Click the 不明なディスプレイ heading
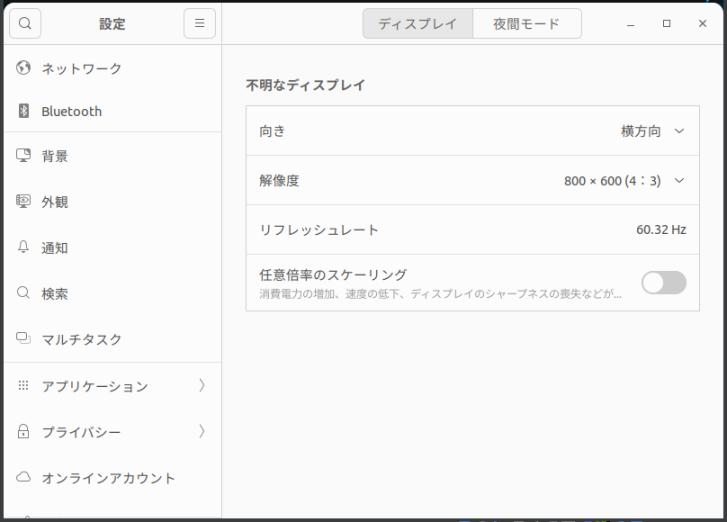The width and height of the screenshot is (727, 522). [306, 85]
